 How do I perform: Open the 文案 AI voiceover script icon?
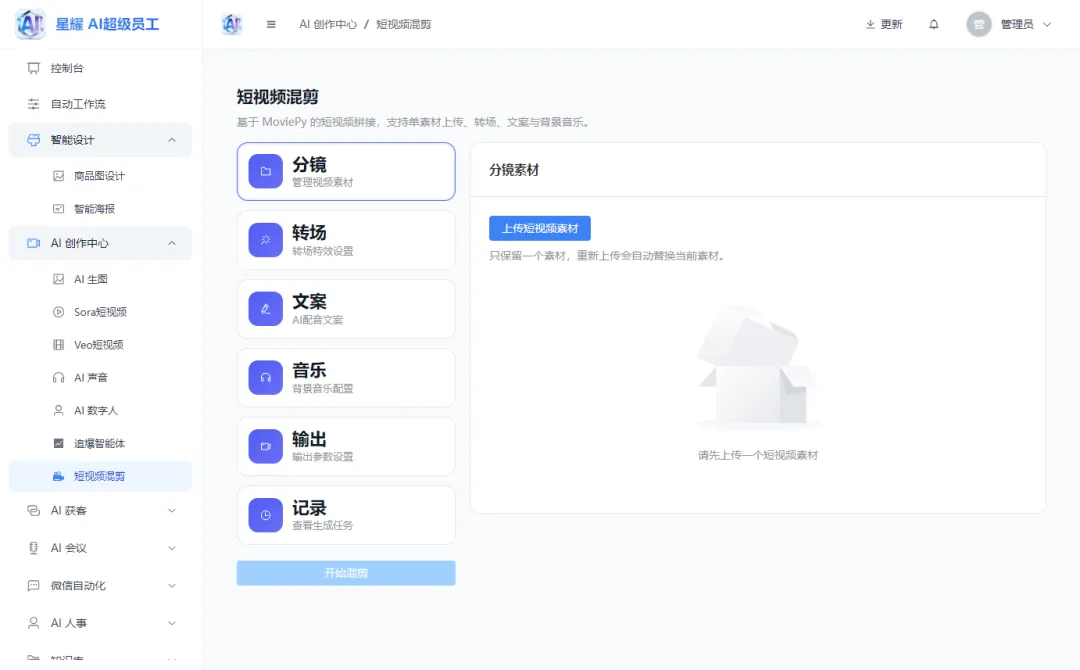264,308
